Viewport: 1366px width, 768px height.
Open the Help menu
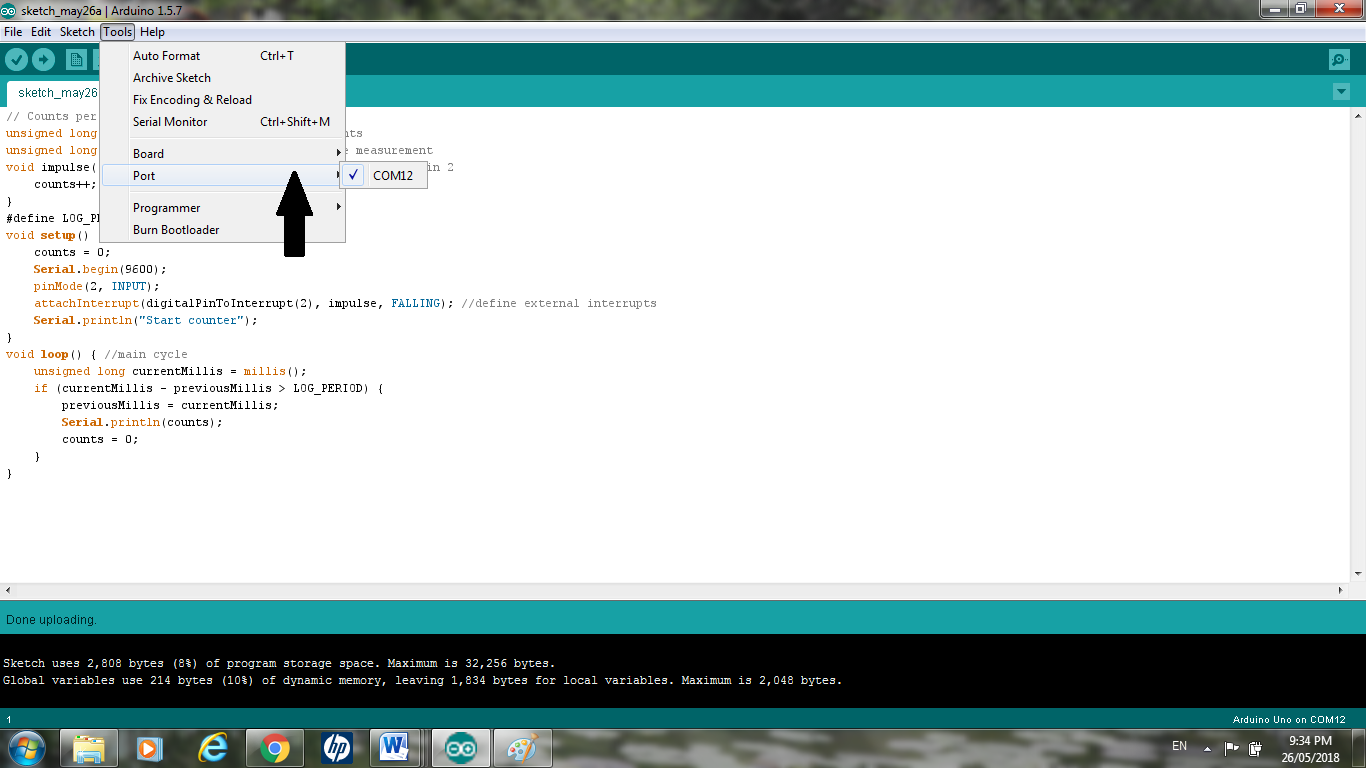[x=152, y=32]
